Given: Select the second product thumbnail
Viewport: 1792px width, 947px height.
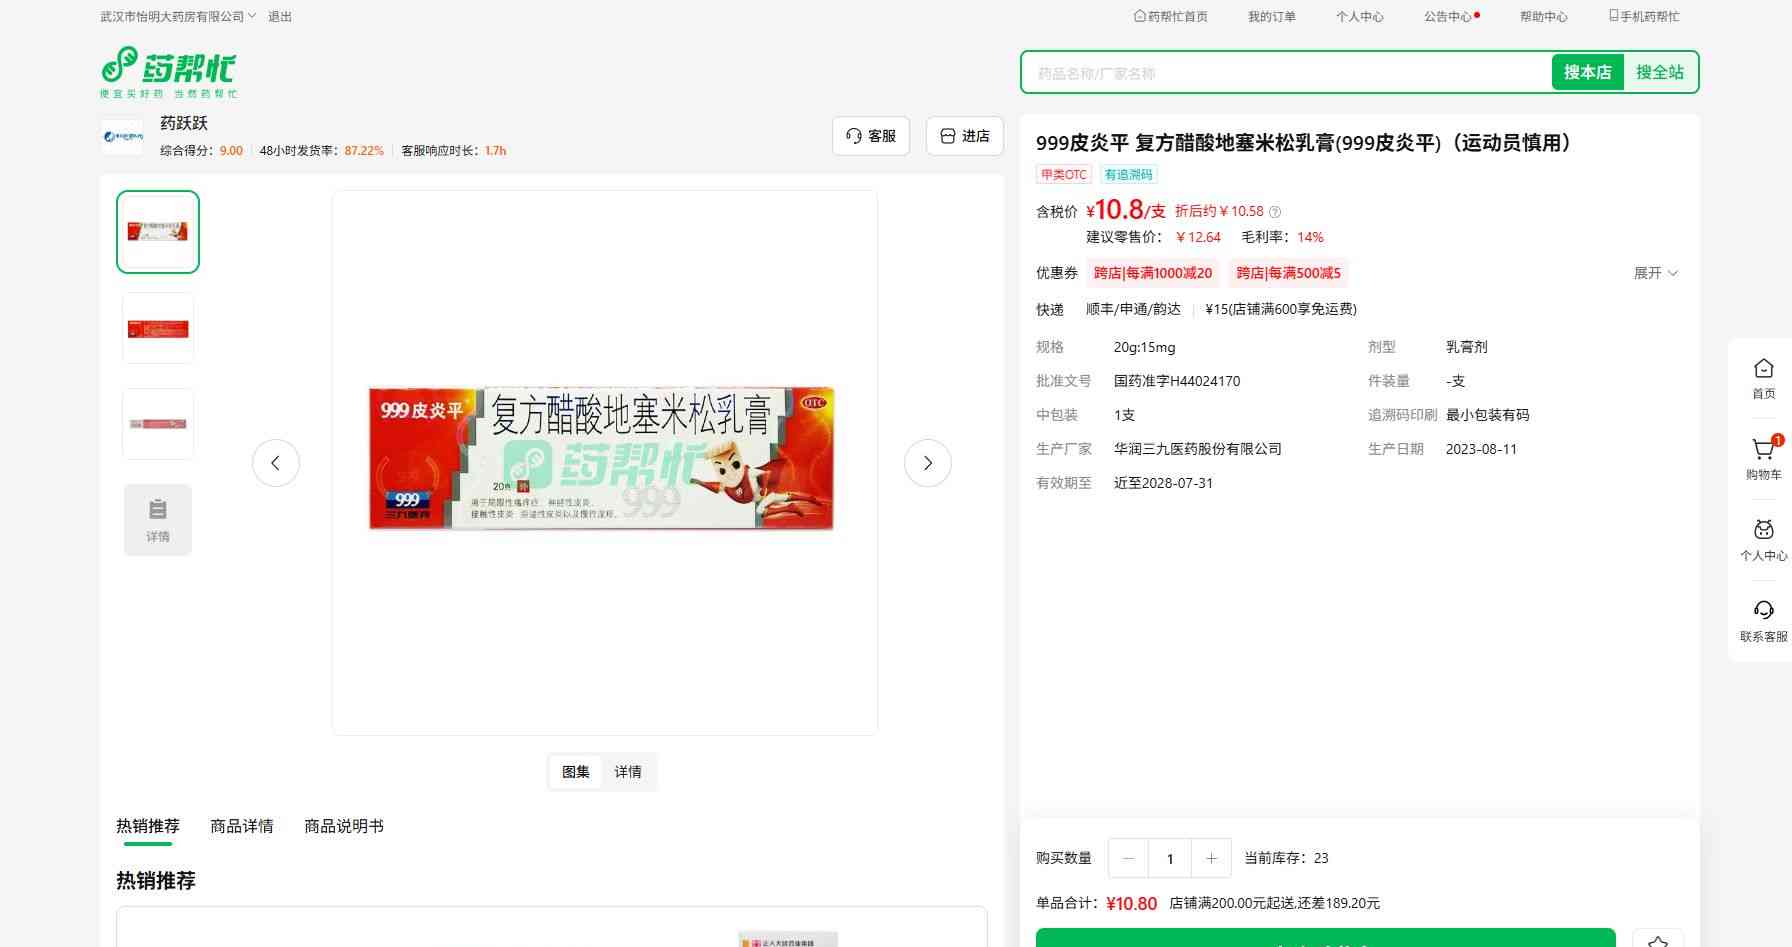Looking at the screenshot, I should 158,329.
